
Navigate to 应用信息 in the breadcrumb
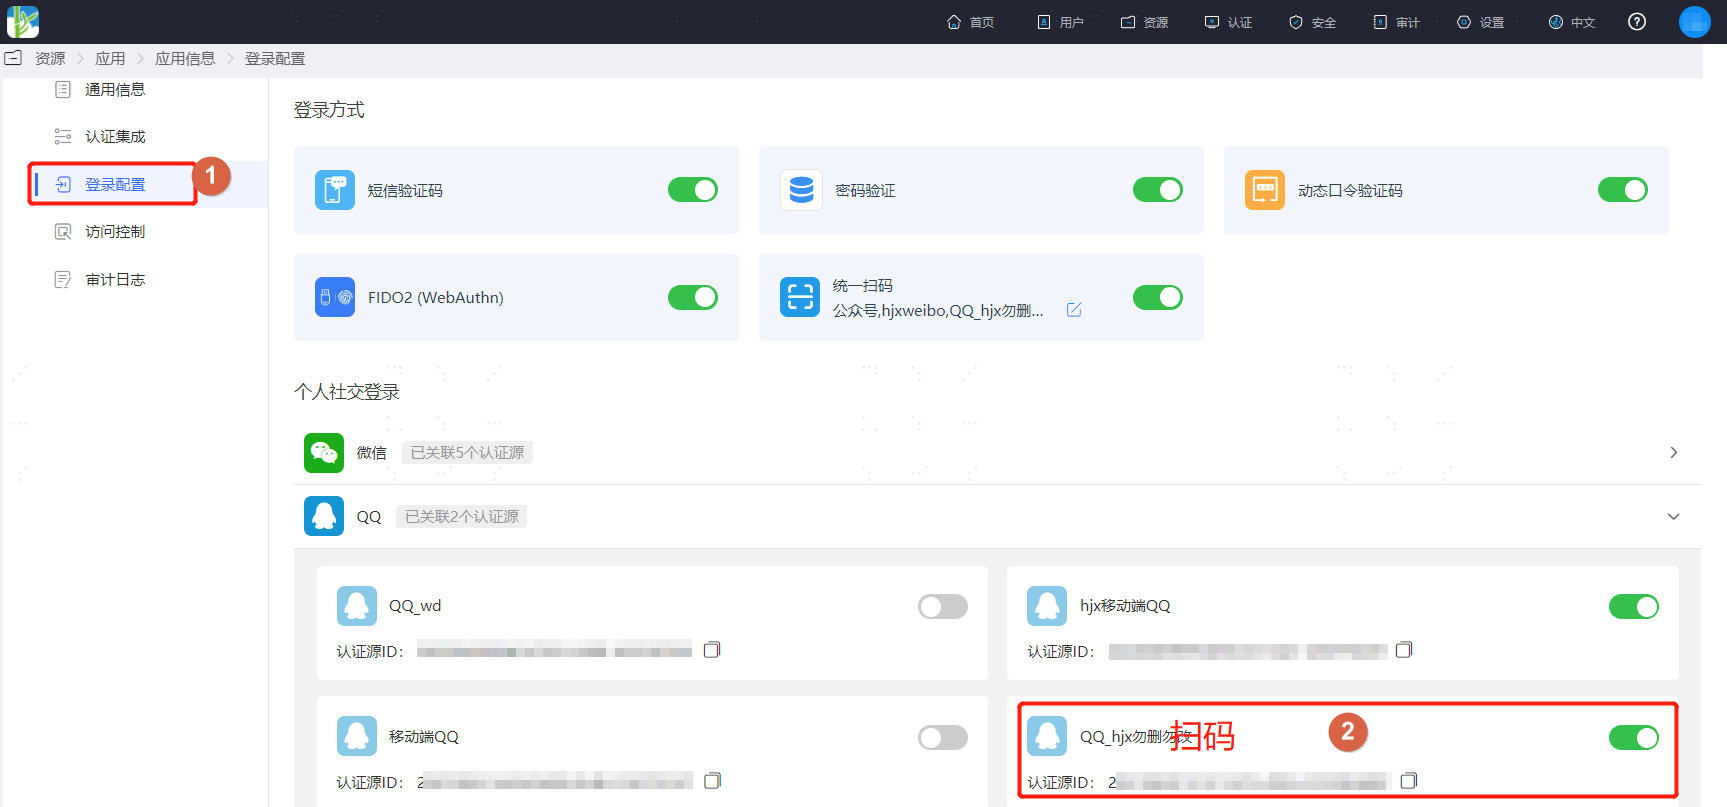click(185, 59)
